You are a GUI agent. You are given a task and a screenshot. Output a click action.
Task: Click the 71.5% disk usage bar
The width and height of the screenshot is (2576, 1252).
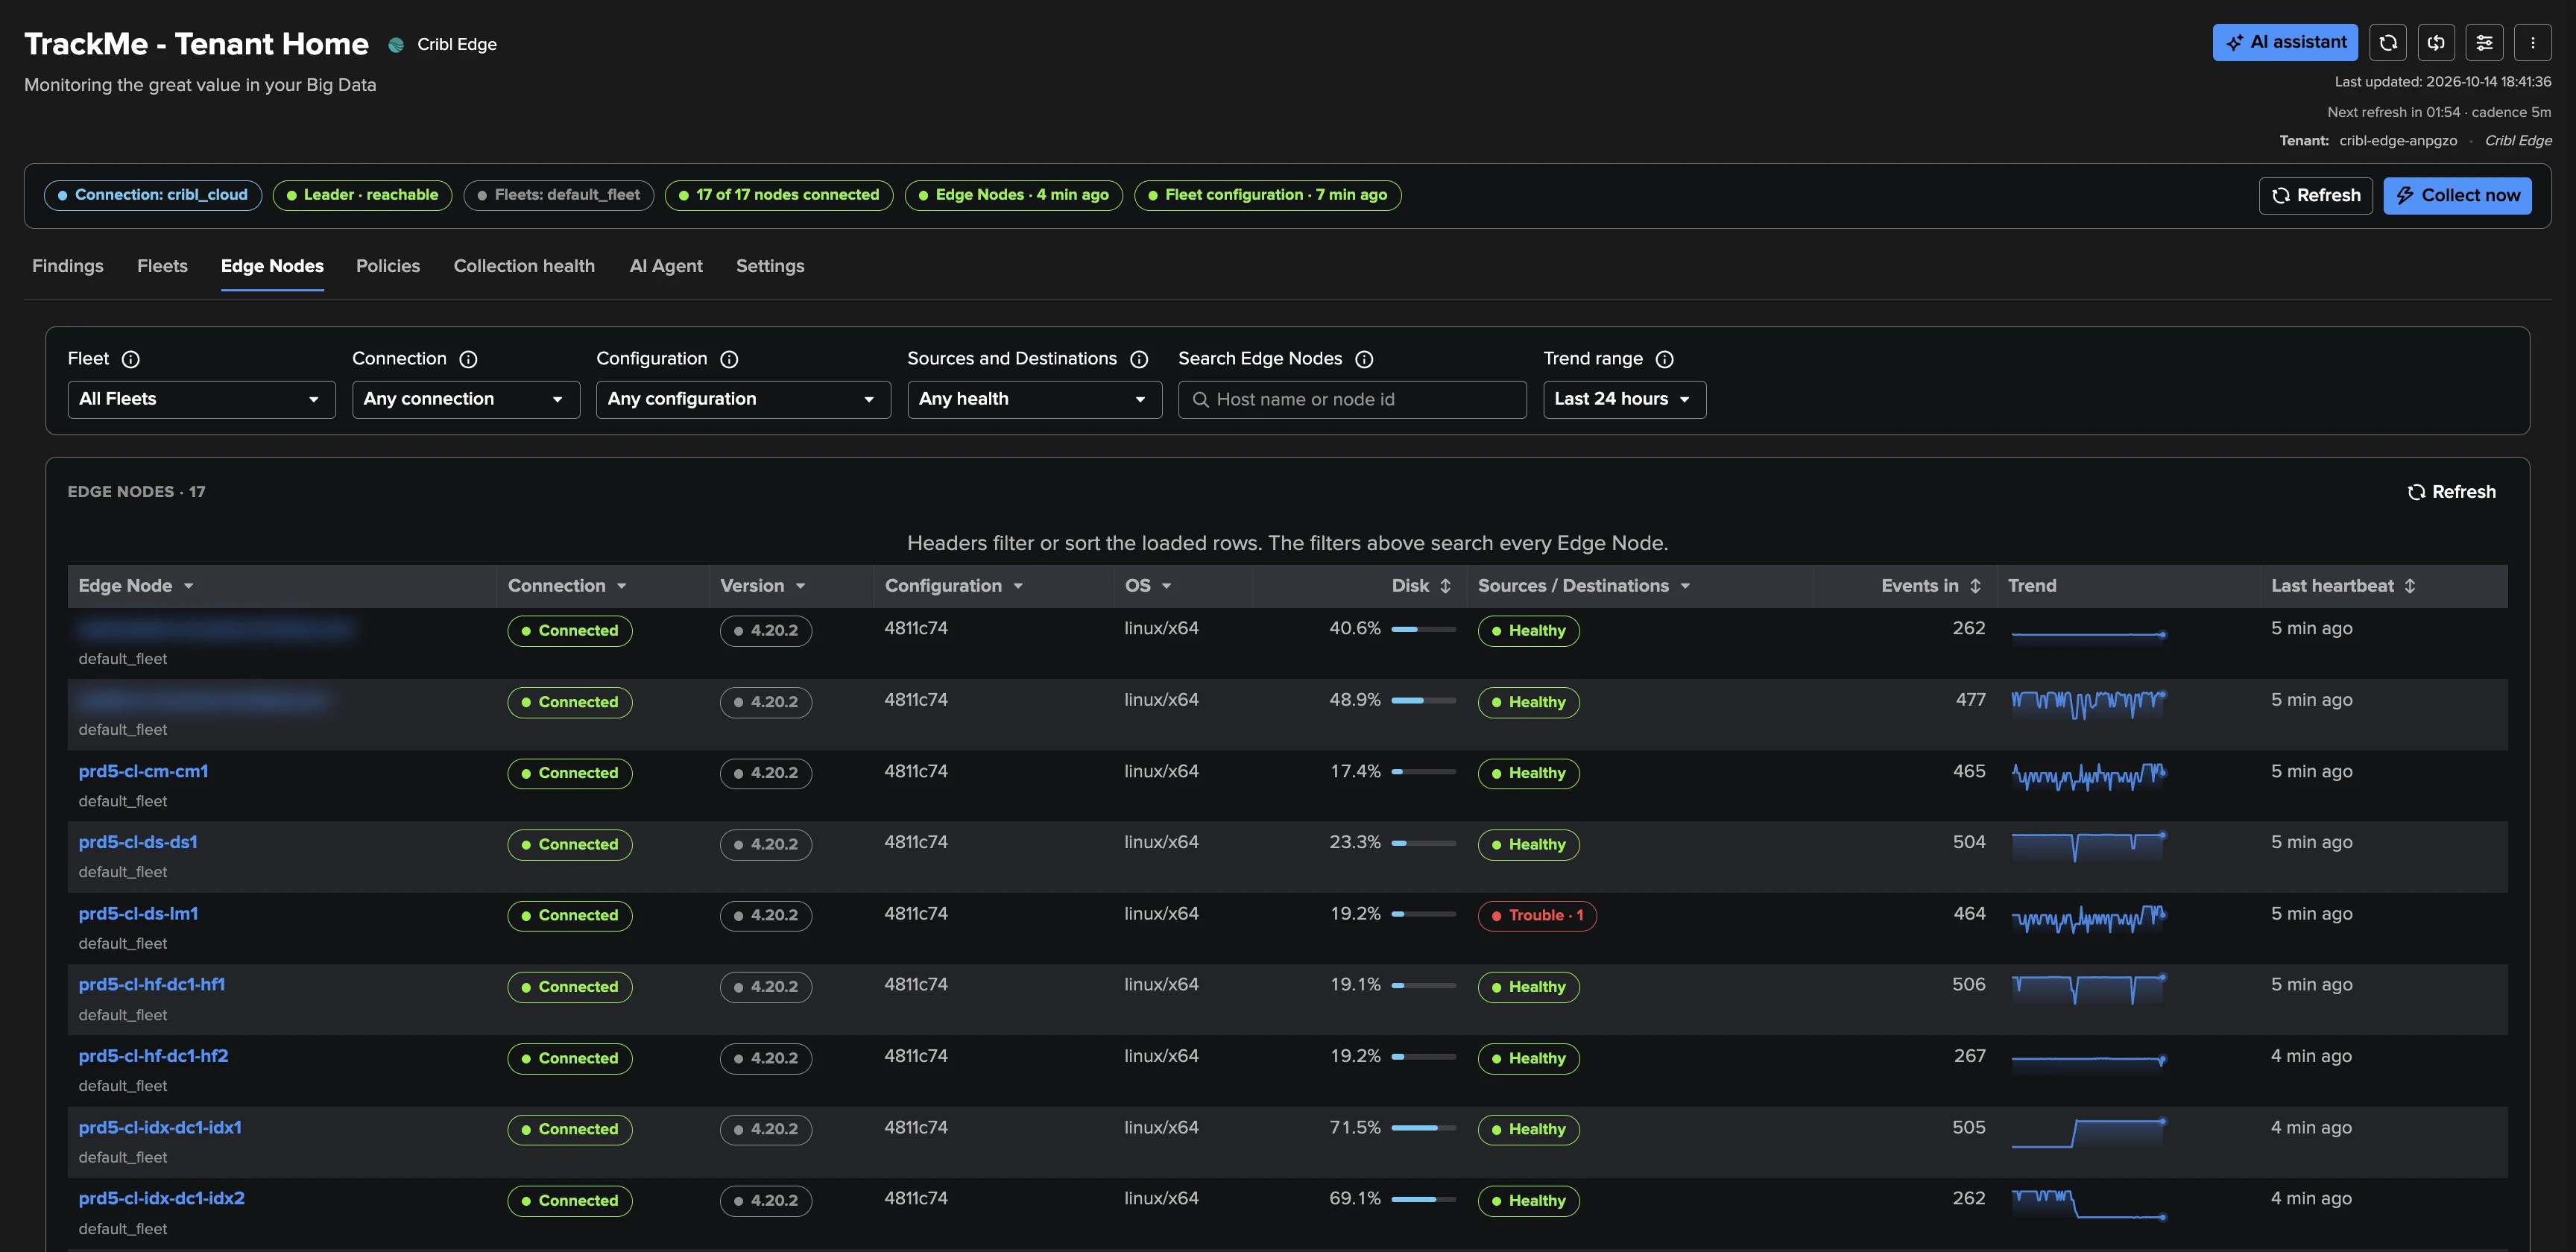(x=1424, y=1128)
